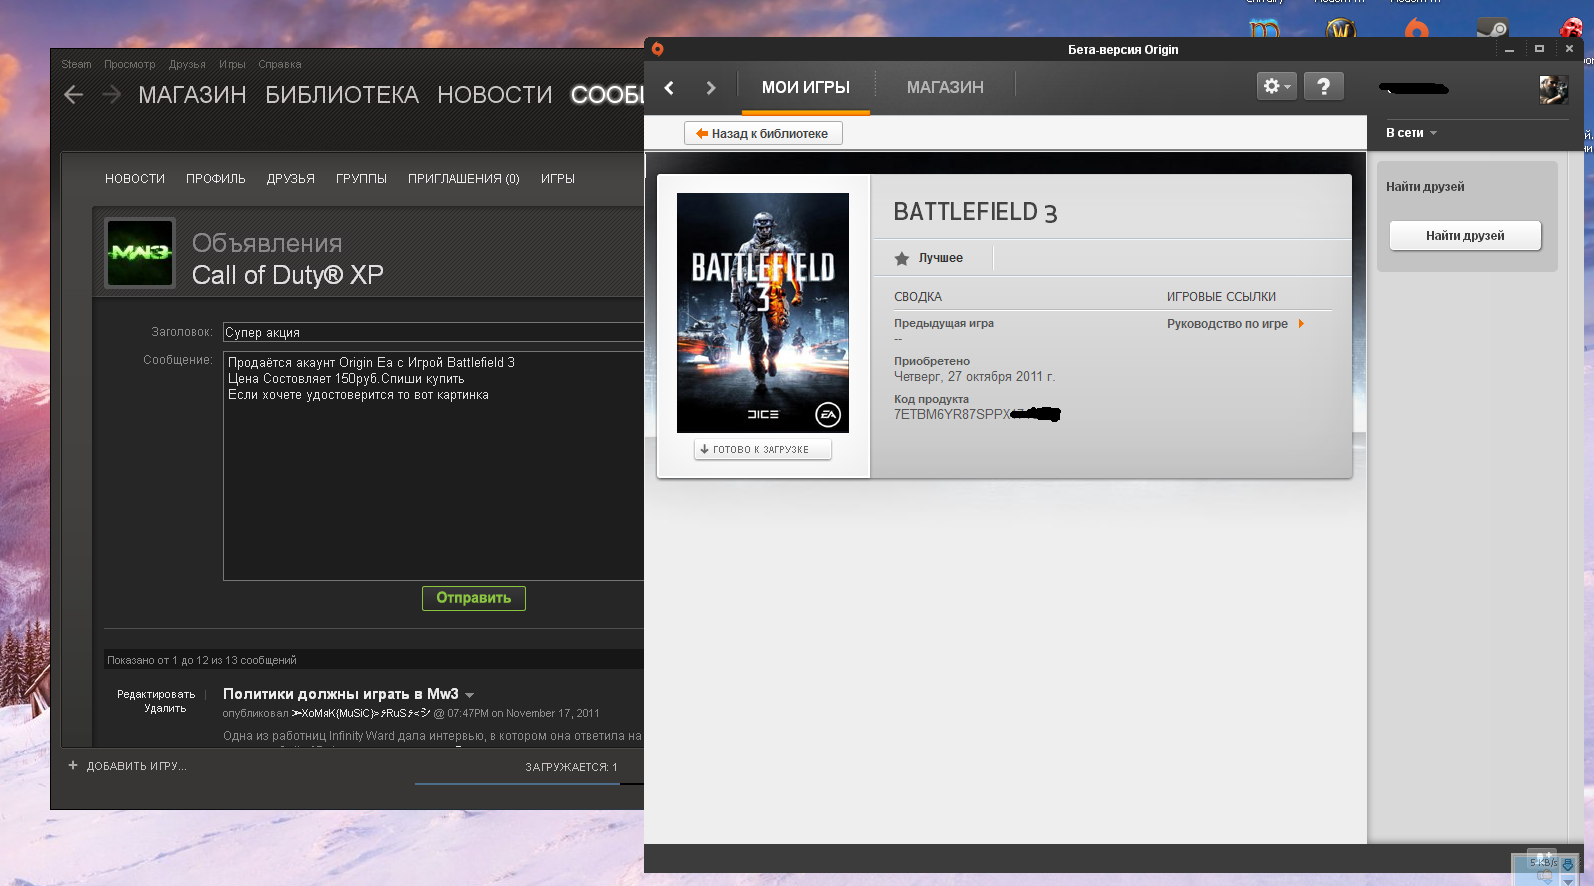Click the product code 7ETBM6YR87SPPX
Image resolution: width=1594 pixels, height=886 pixels.
(x=952, y=415)
